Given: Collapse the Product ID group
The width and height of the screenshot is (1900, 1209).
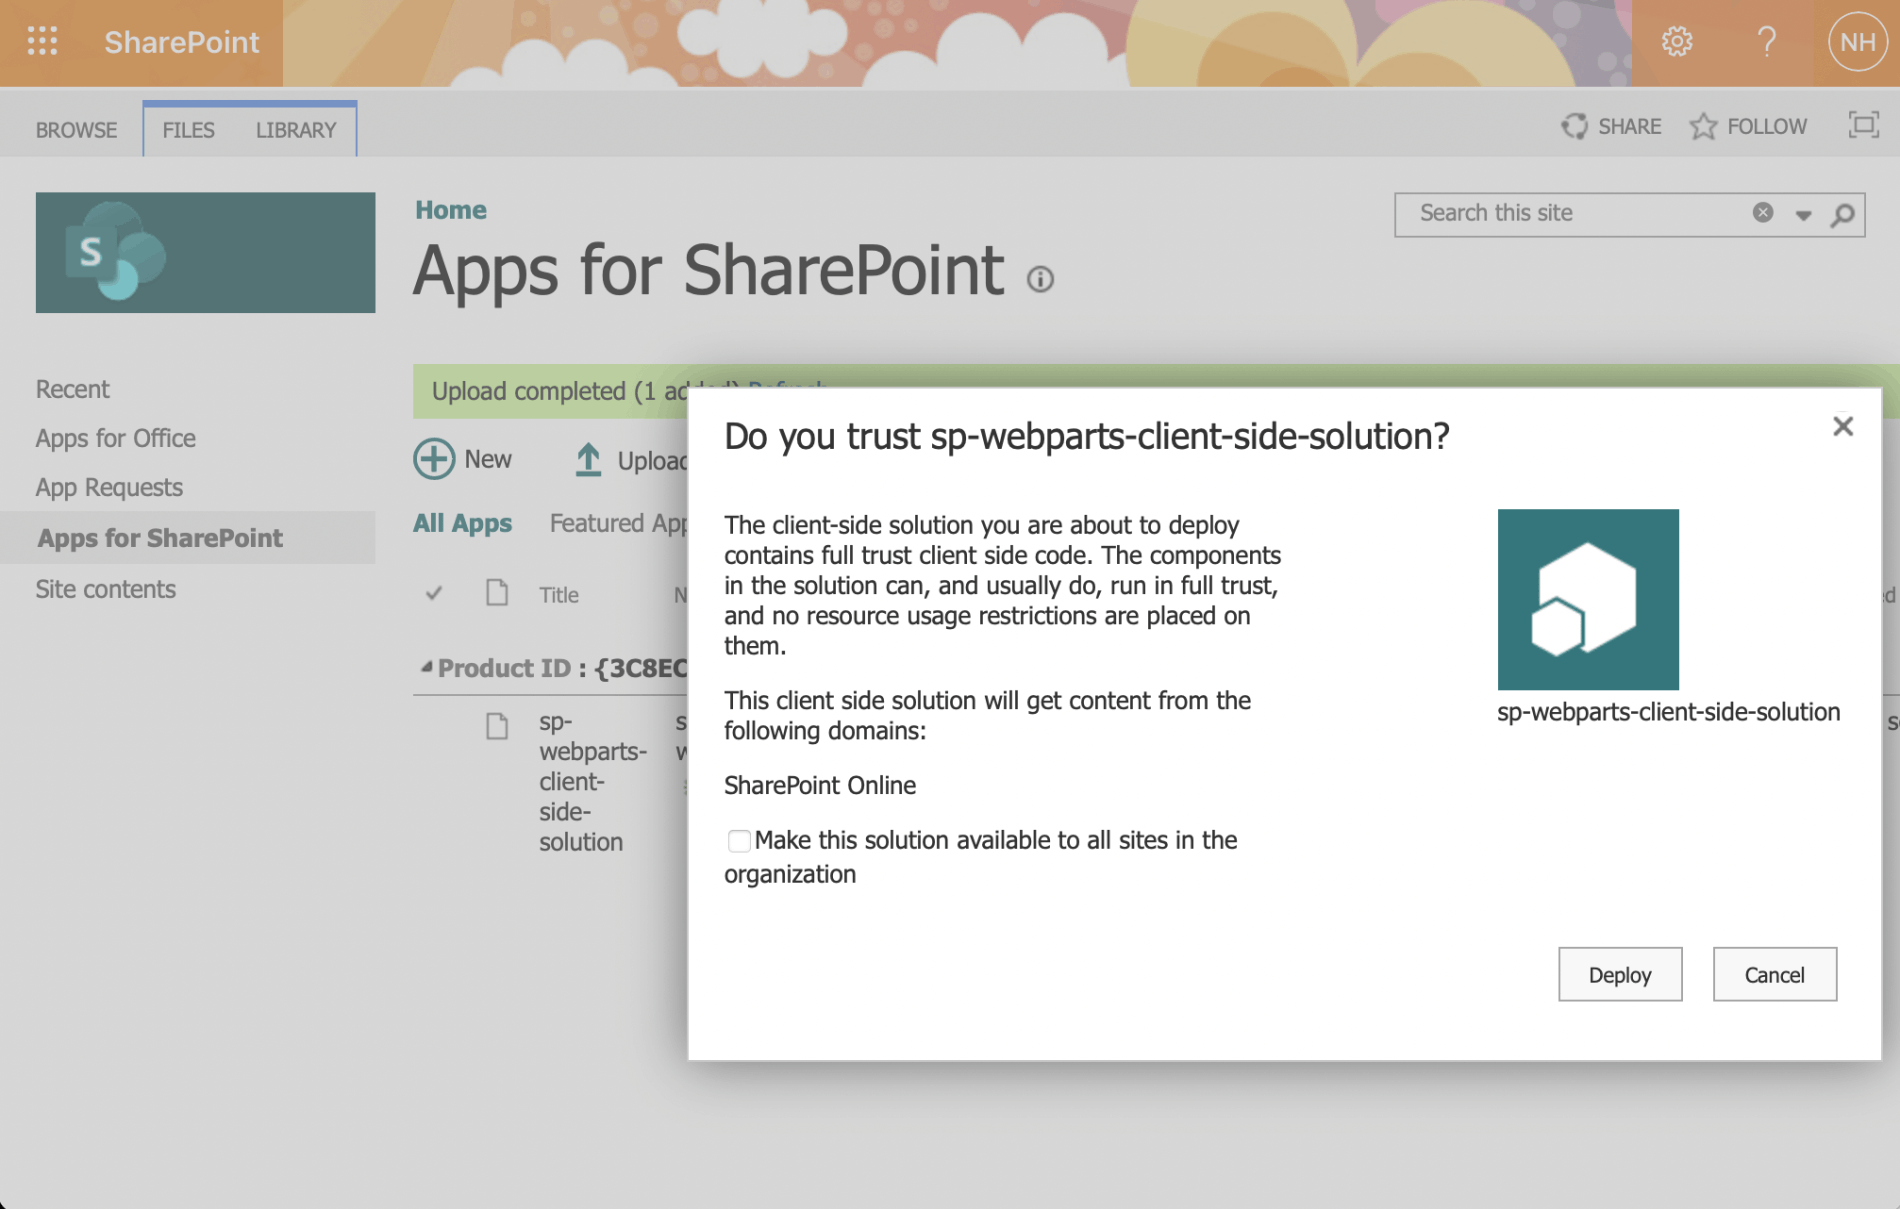Looking at the screenshot, I should click(427, 667).
